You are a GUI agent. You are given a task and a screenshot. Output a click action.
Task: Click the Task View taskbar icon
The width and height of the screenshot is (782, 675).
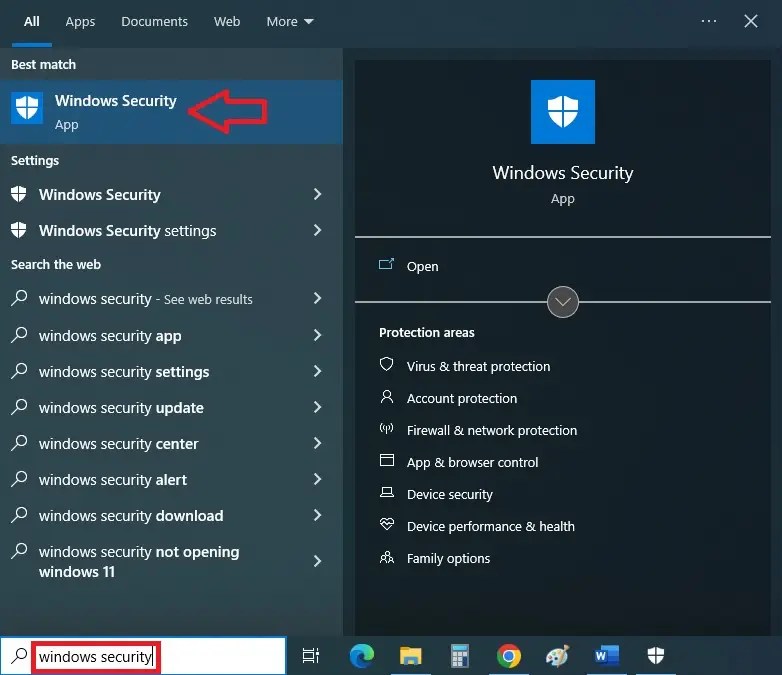pyautogui.click(x=311, y=656)
